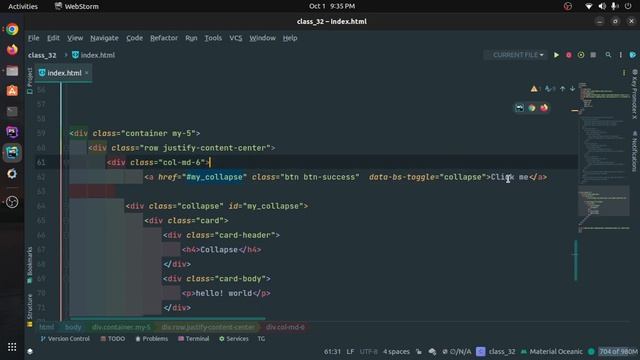This screenshot has height=360, width=640.
Task: Click the teal plugin icon at toolbar's far right
Action: coord(633,55)
